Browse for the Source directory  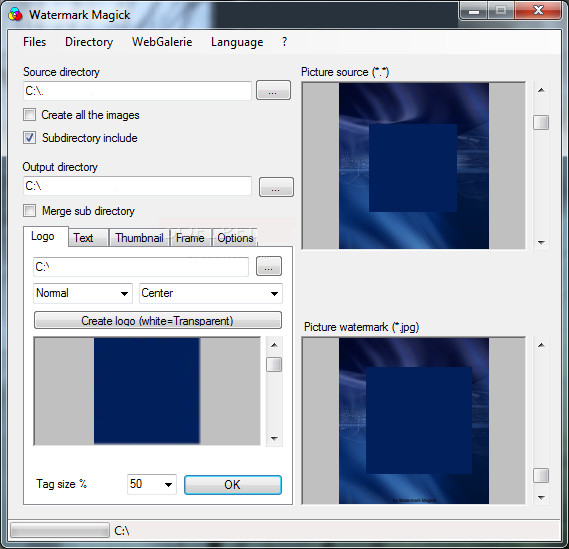click(x=273, y=90)
